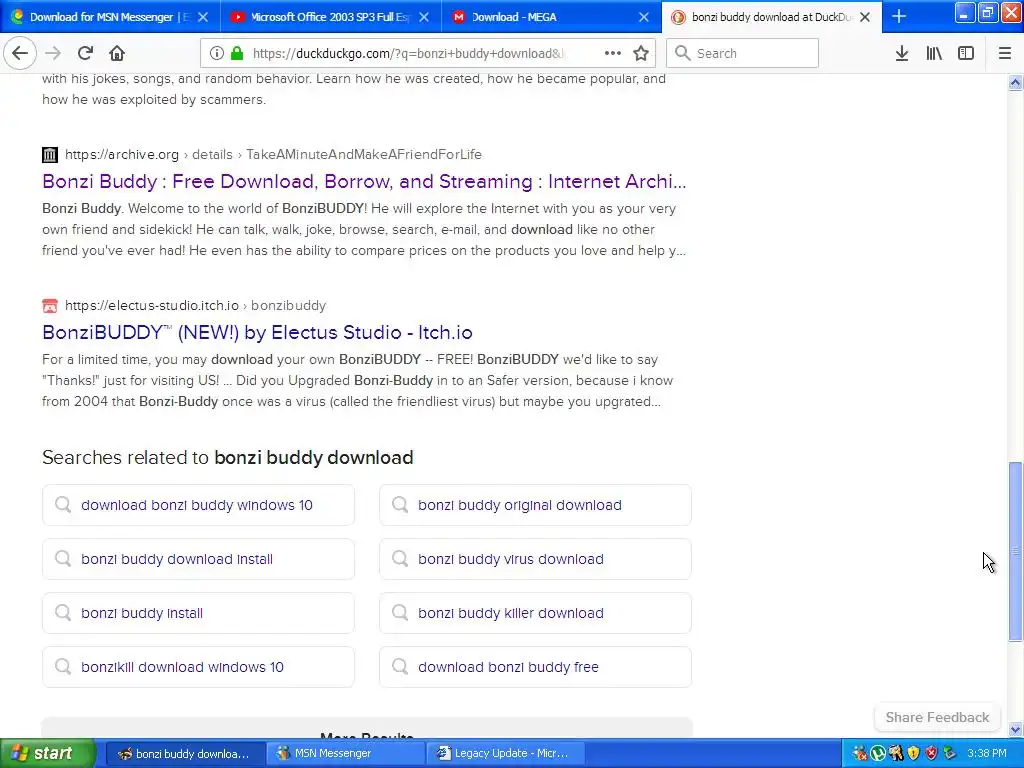
Task: Search bonzi buddy virus download
Action: 535,559
